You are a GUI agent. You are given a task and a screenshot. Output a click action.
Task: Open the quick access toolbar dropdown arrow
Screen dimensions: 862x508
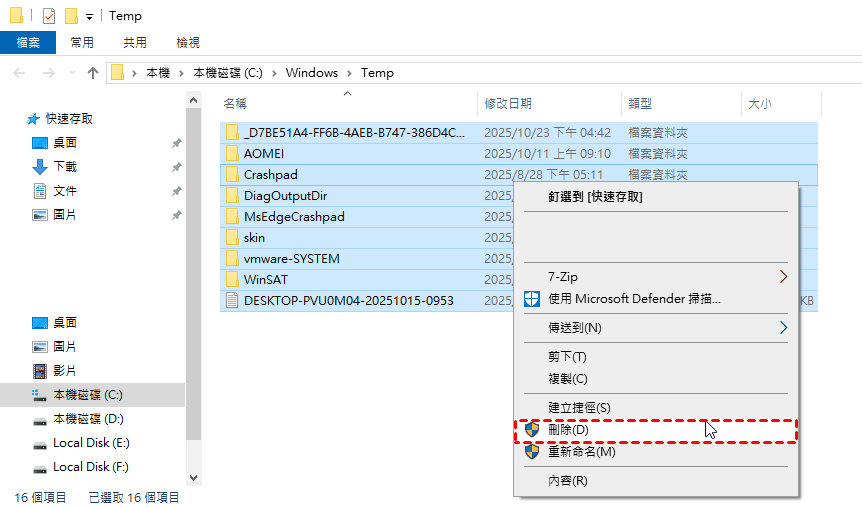tap(89, 17)
